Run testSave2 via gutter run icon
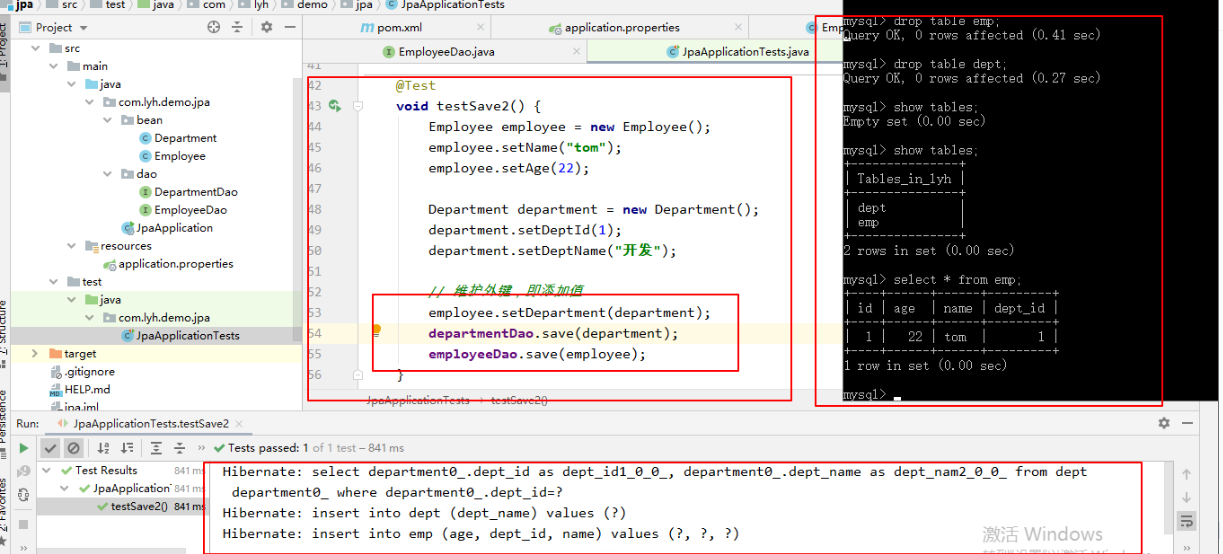This screenshot has height=554, width=1223. (335, 105)
